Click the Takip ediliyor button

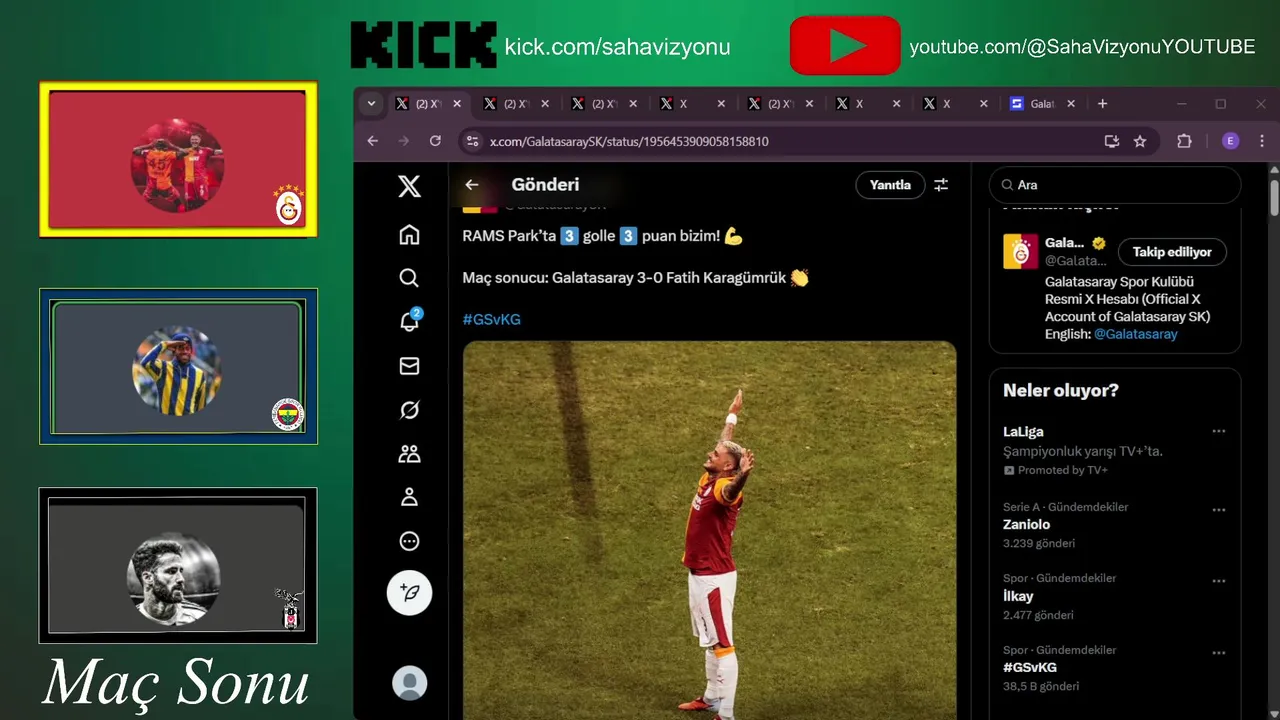(x=1172, y=252)
